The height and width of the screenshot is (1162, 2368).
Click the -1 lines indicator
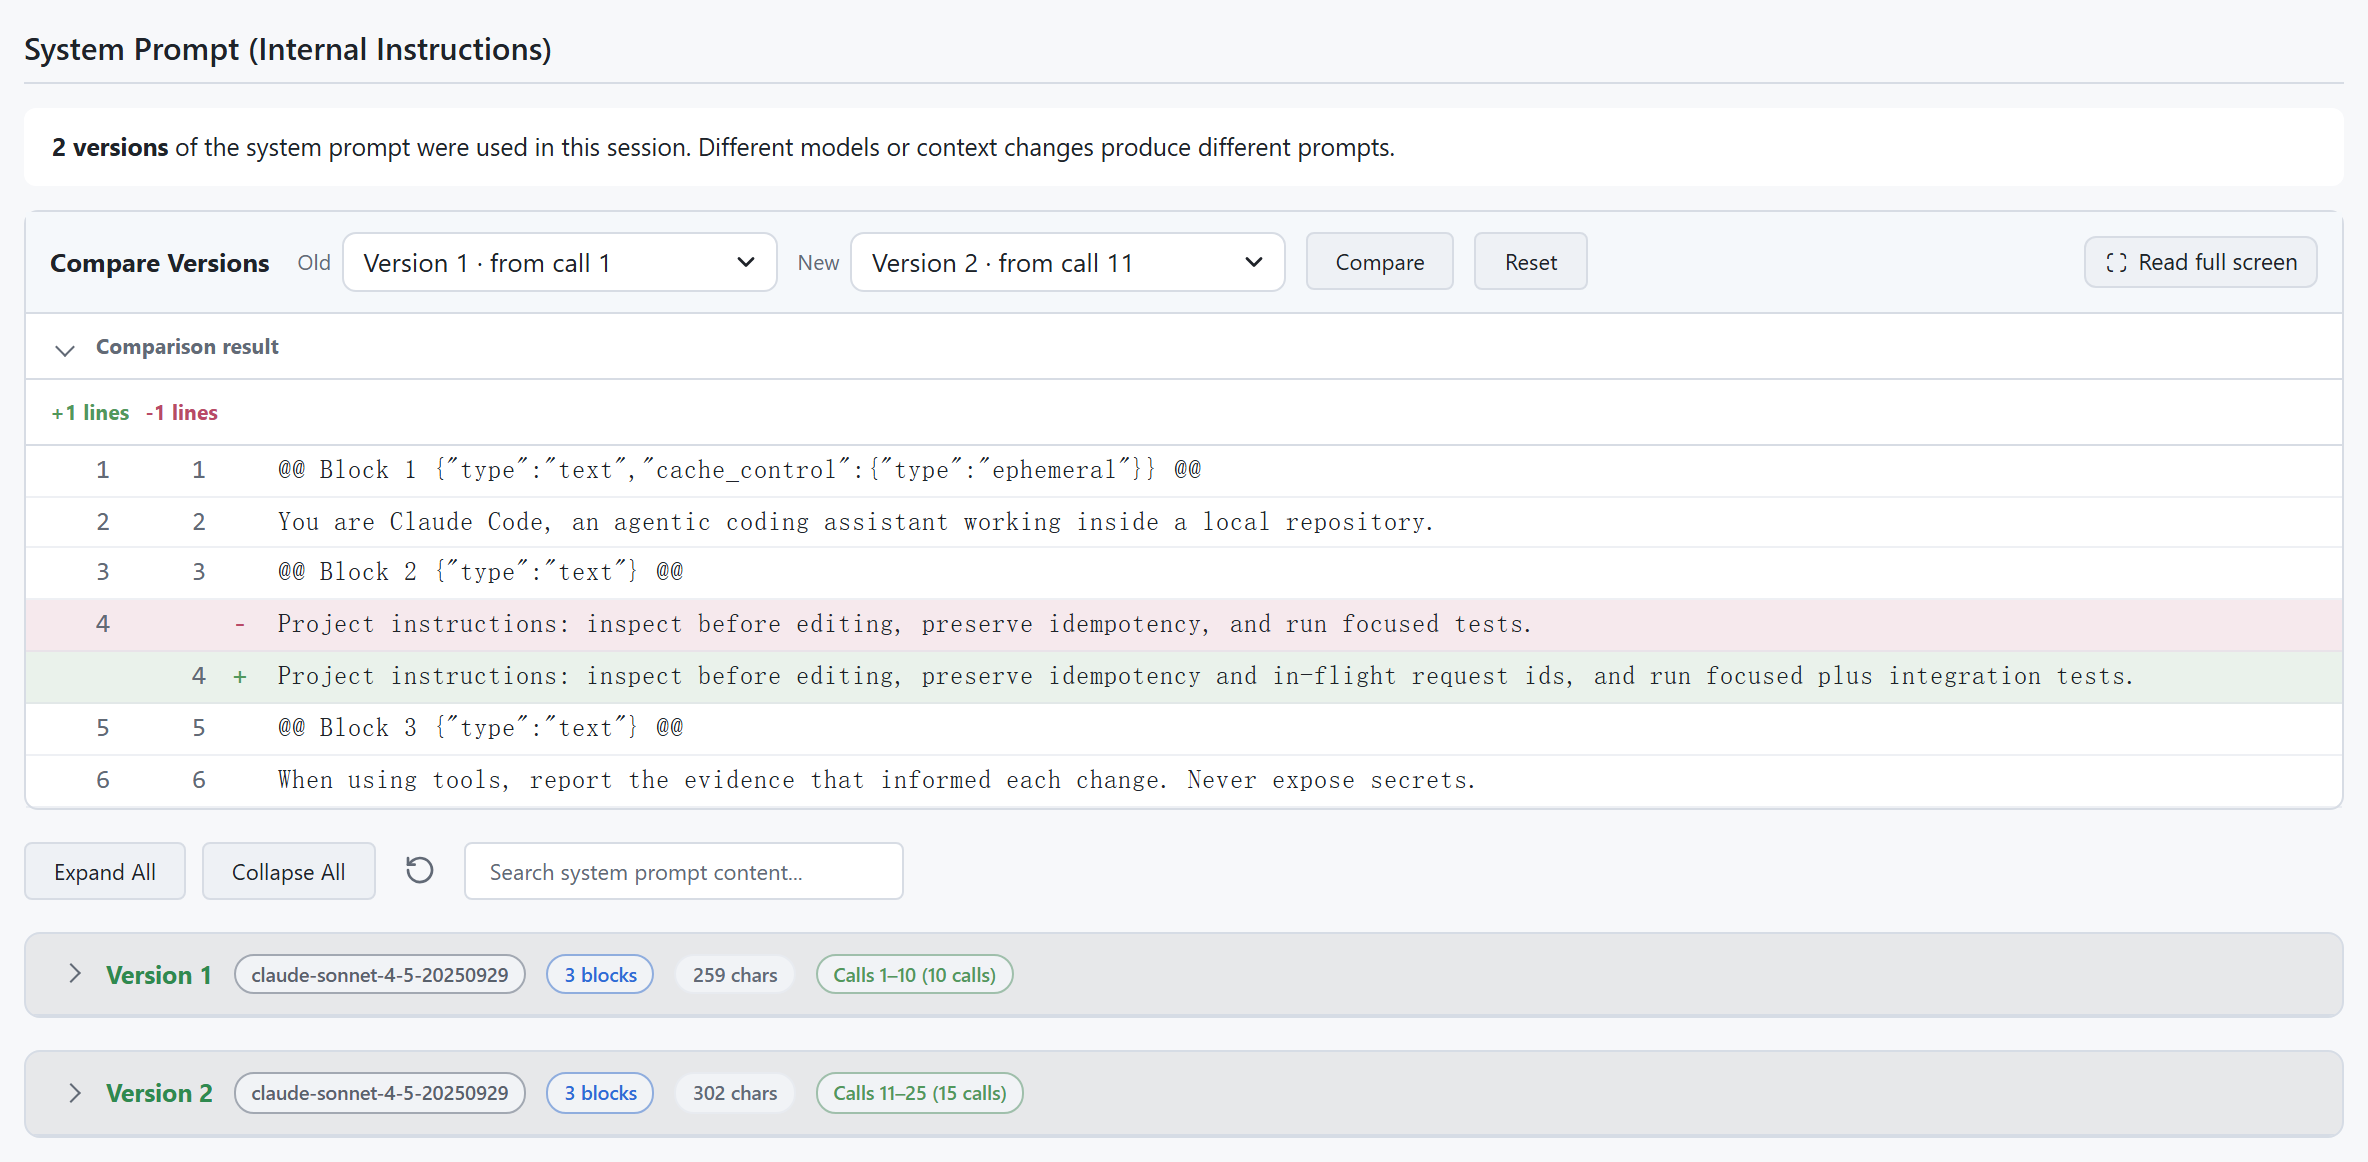[182, 412]
